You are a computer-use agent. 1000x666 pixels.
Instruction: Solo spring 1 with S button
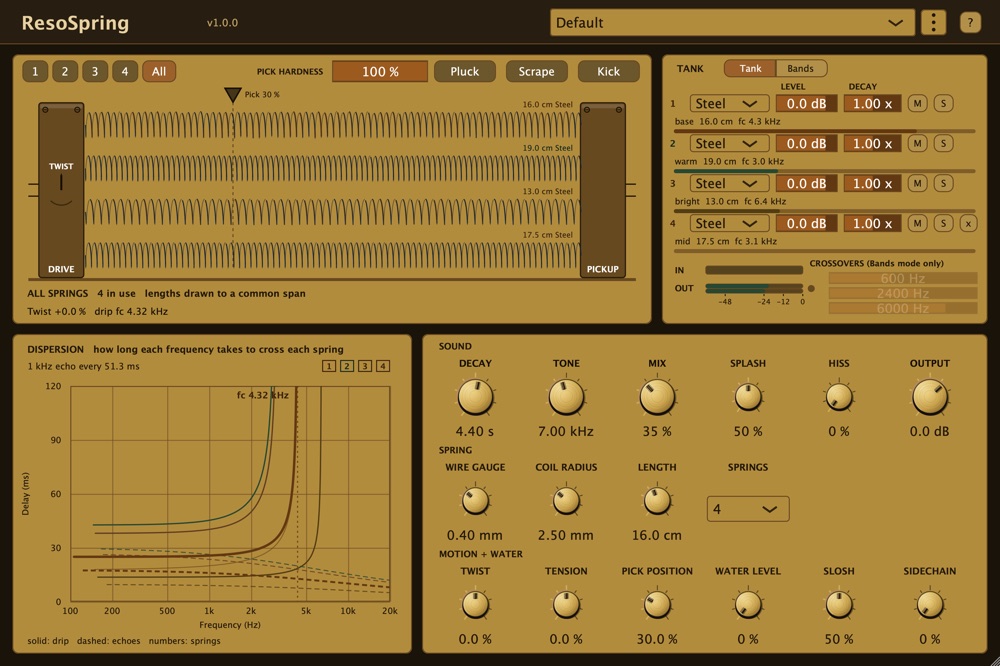[943, 103]
